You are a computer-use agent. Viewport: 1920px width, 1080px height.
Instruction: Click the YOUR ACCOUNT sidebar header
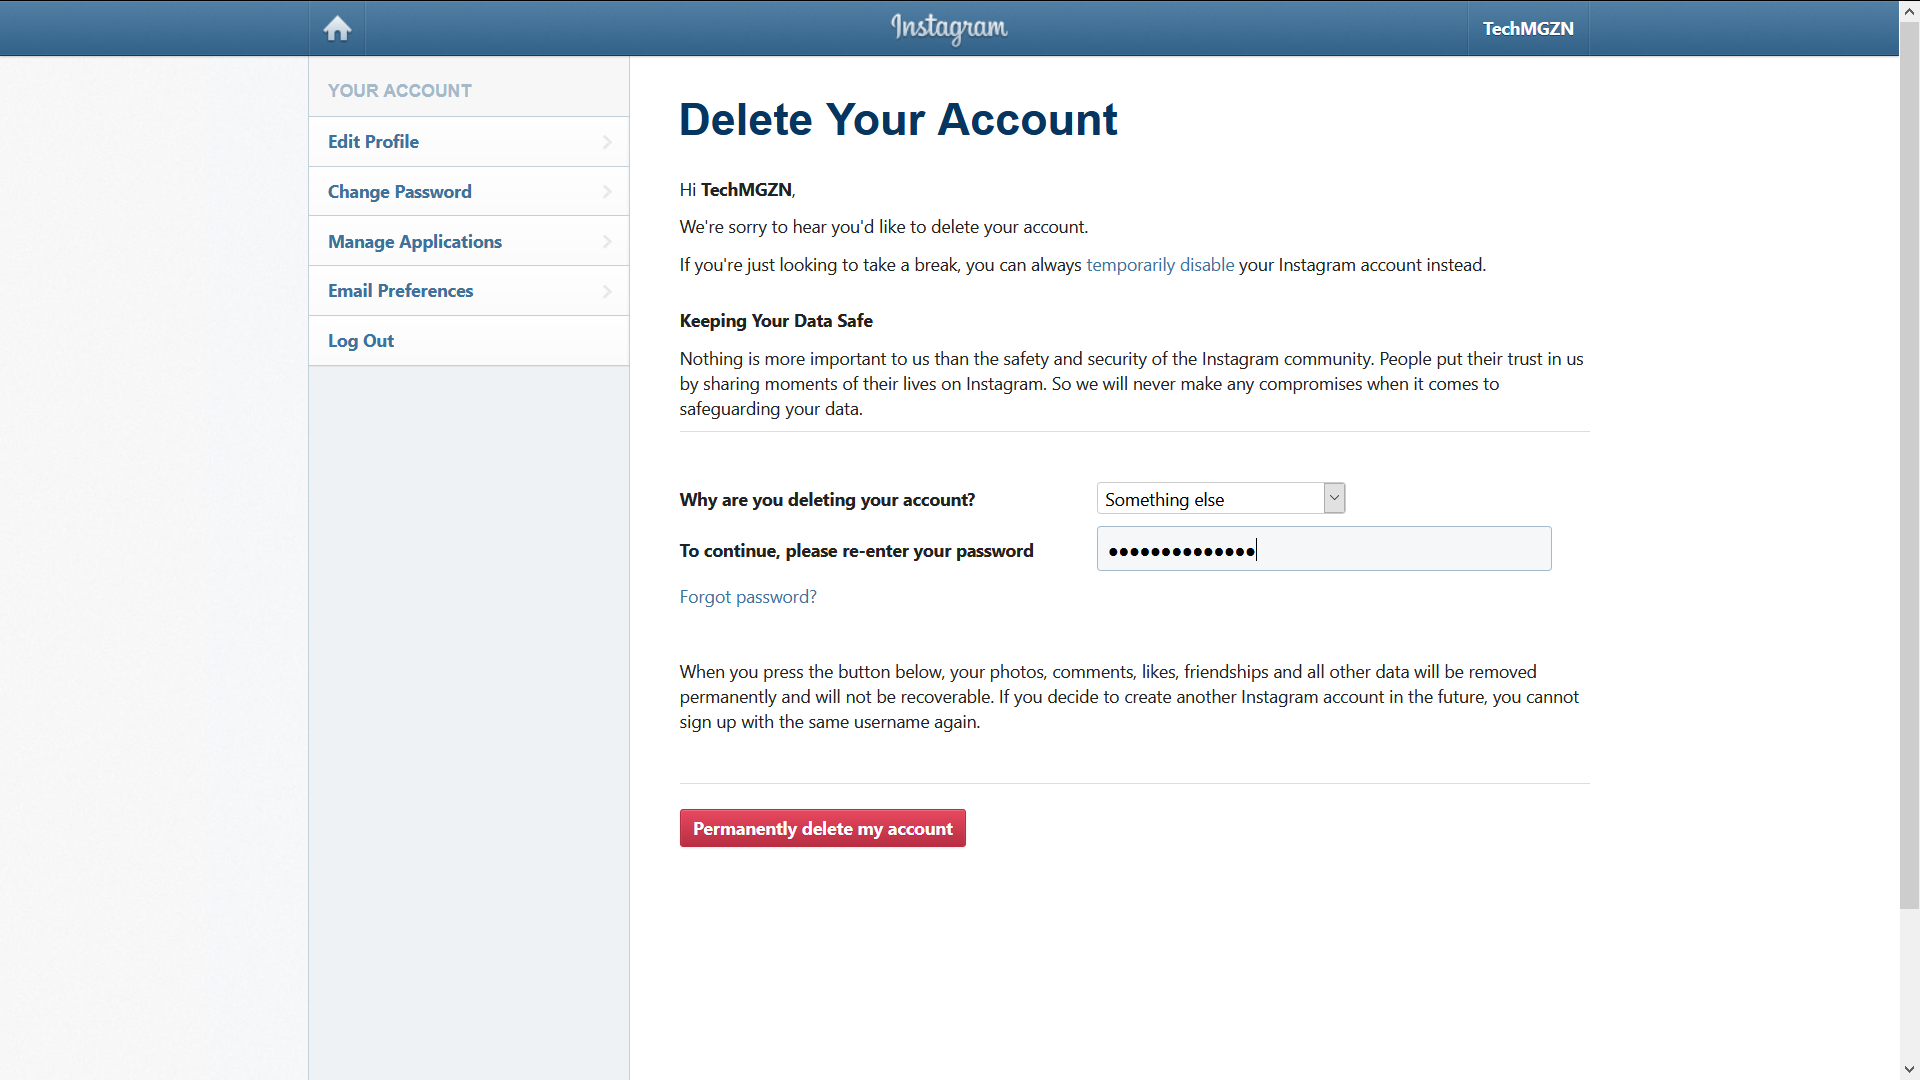[400, 91]
